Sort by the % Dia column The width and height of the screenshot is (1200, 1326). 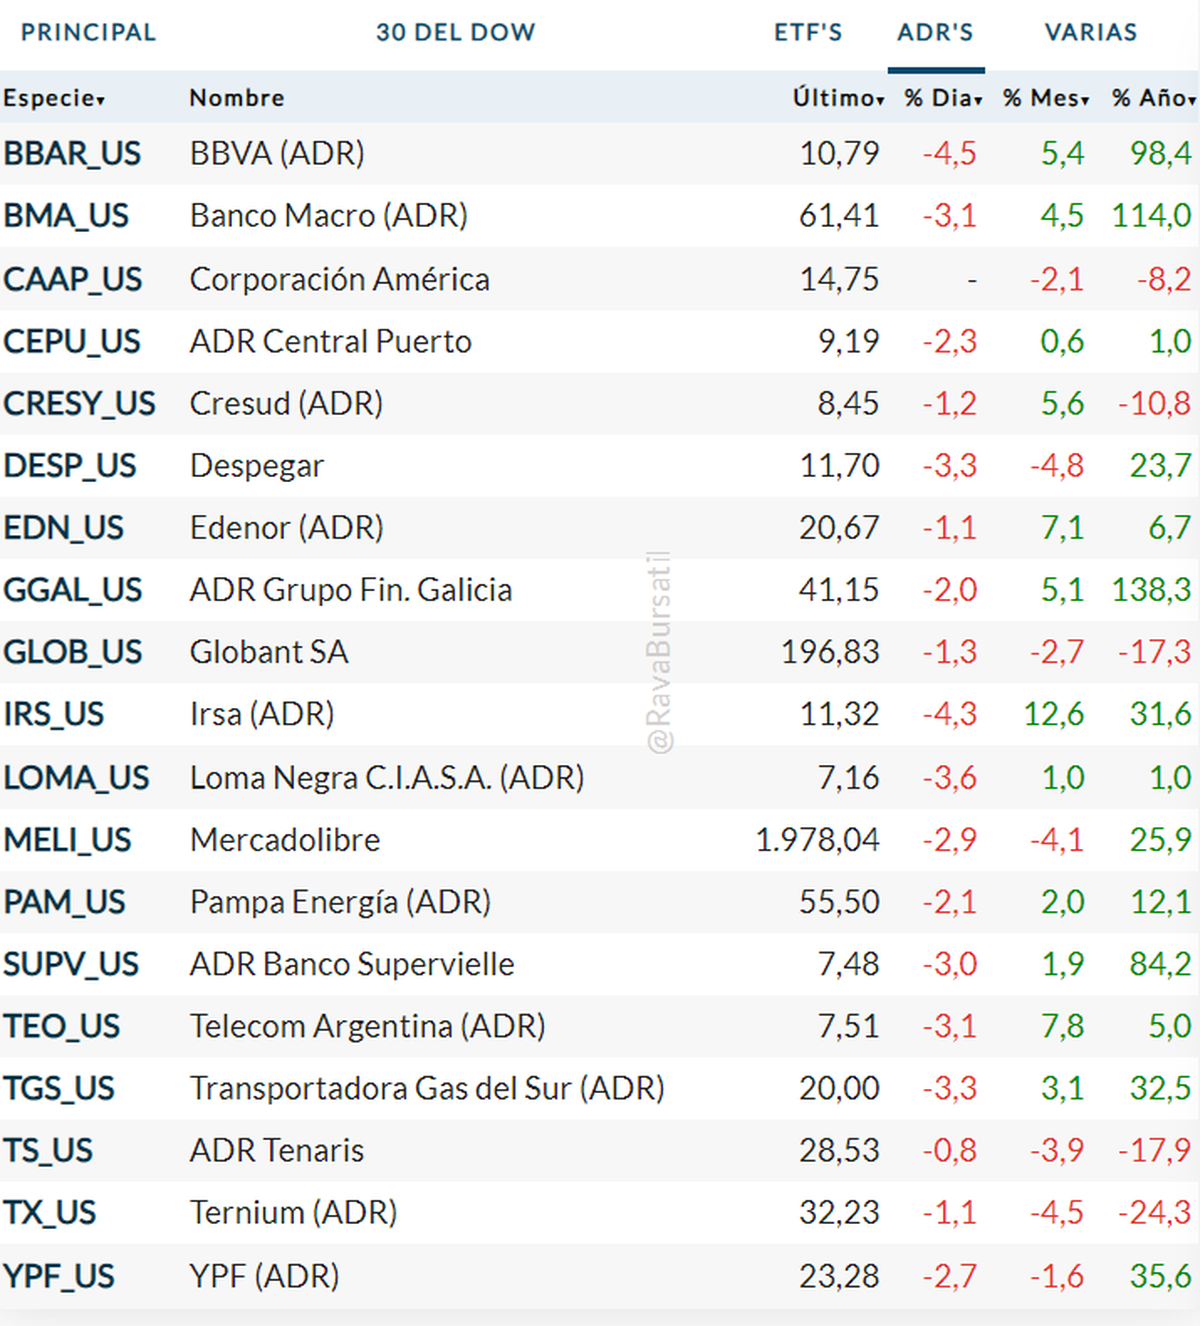943,98
